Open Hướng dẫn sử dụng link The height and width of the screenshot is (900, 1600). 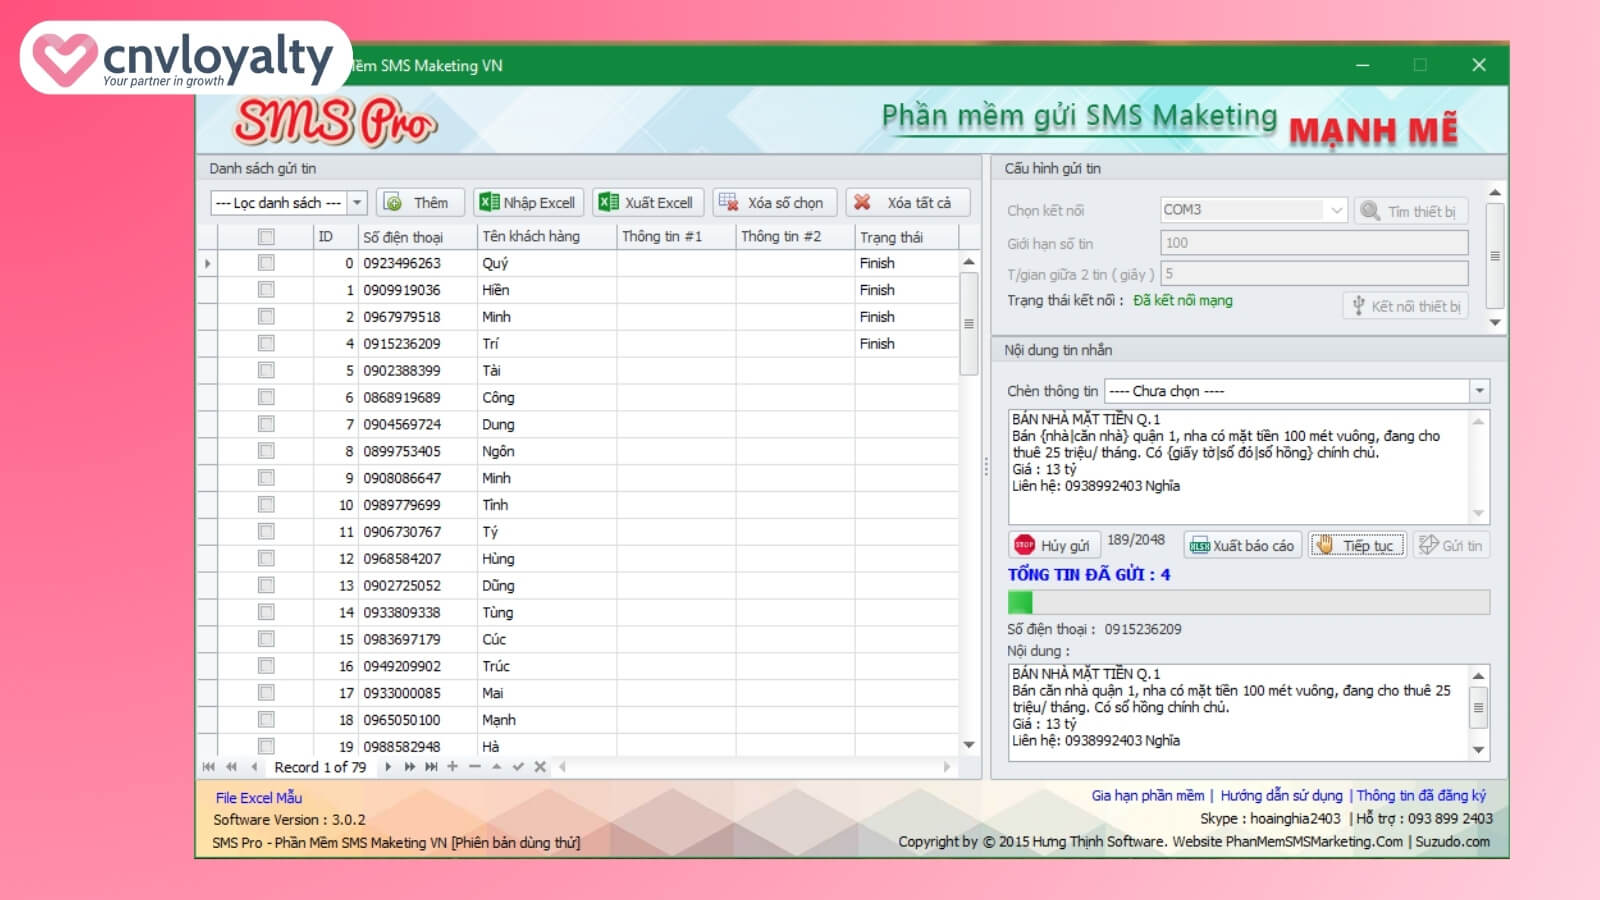tap(1281, 796)
